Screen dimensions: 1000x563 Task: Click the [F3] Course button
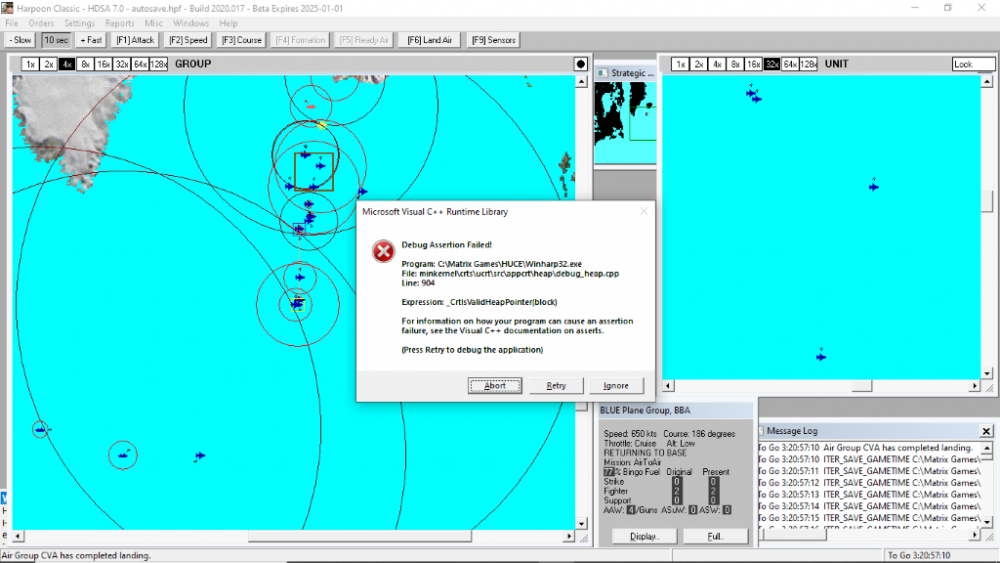[242, 40]
